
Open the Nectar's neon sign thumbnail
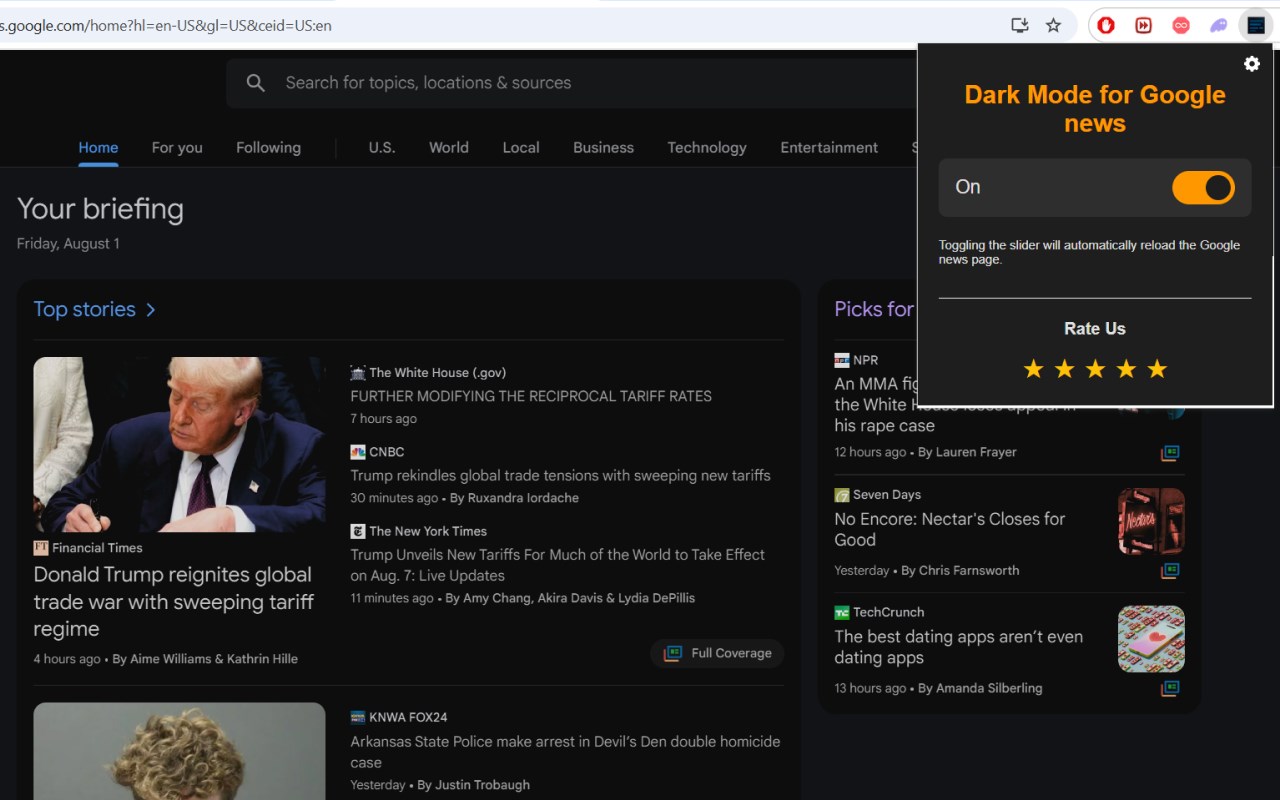coord(1151,522)
